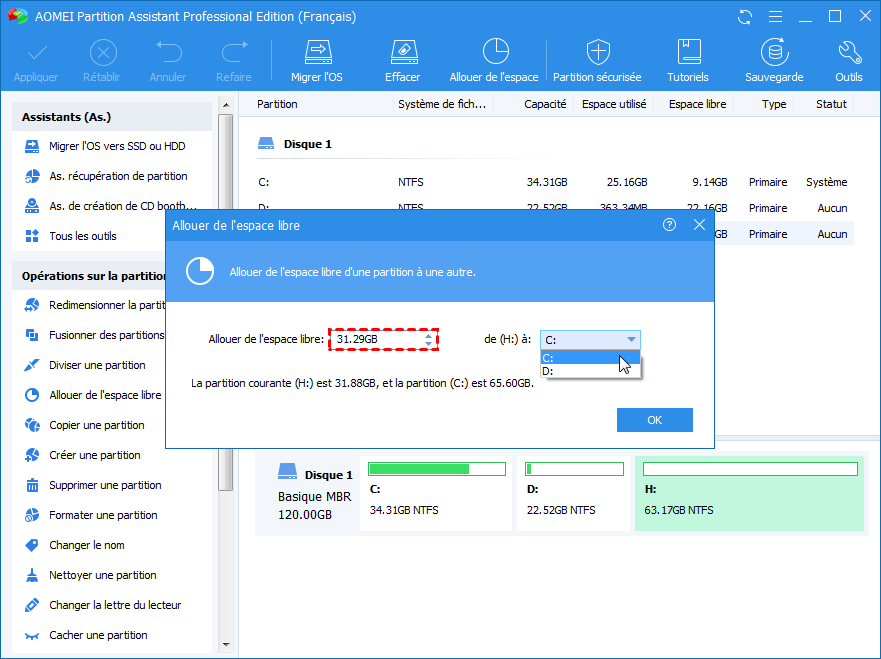Click the Rétablir toolbar icon

click(x=103, y=53)
